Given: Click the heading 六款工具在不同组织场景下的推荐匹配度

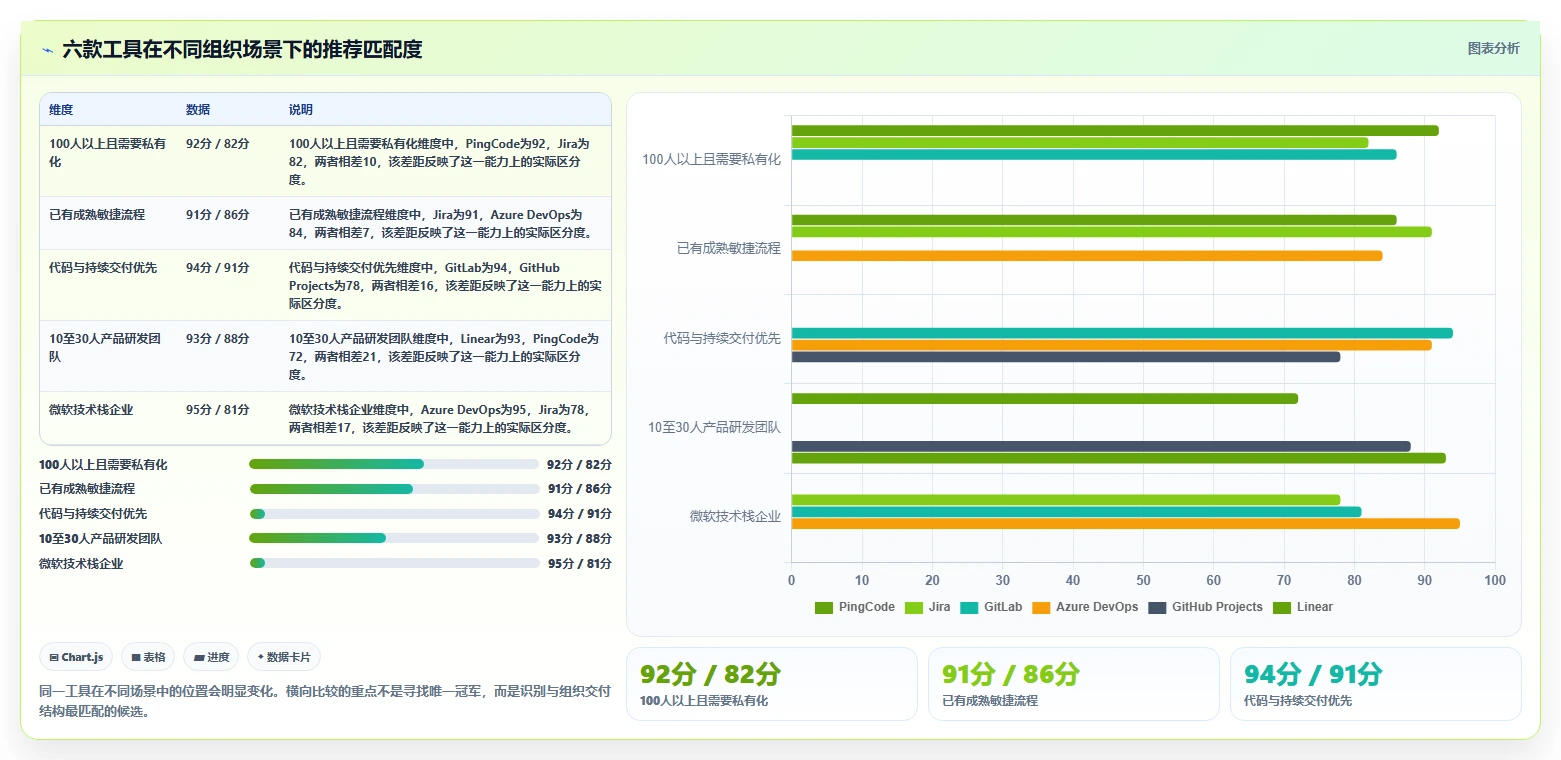Looking at the screenshot, I should pyautogui.click(x=242, y=49).
